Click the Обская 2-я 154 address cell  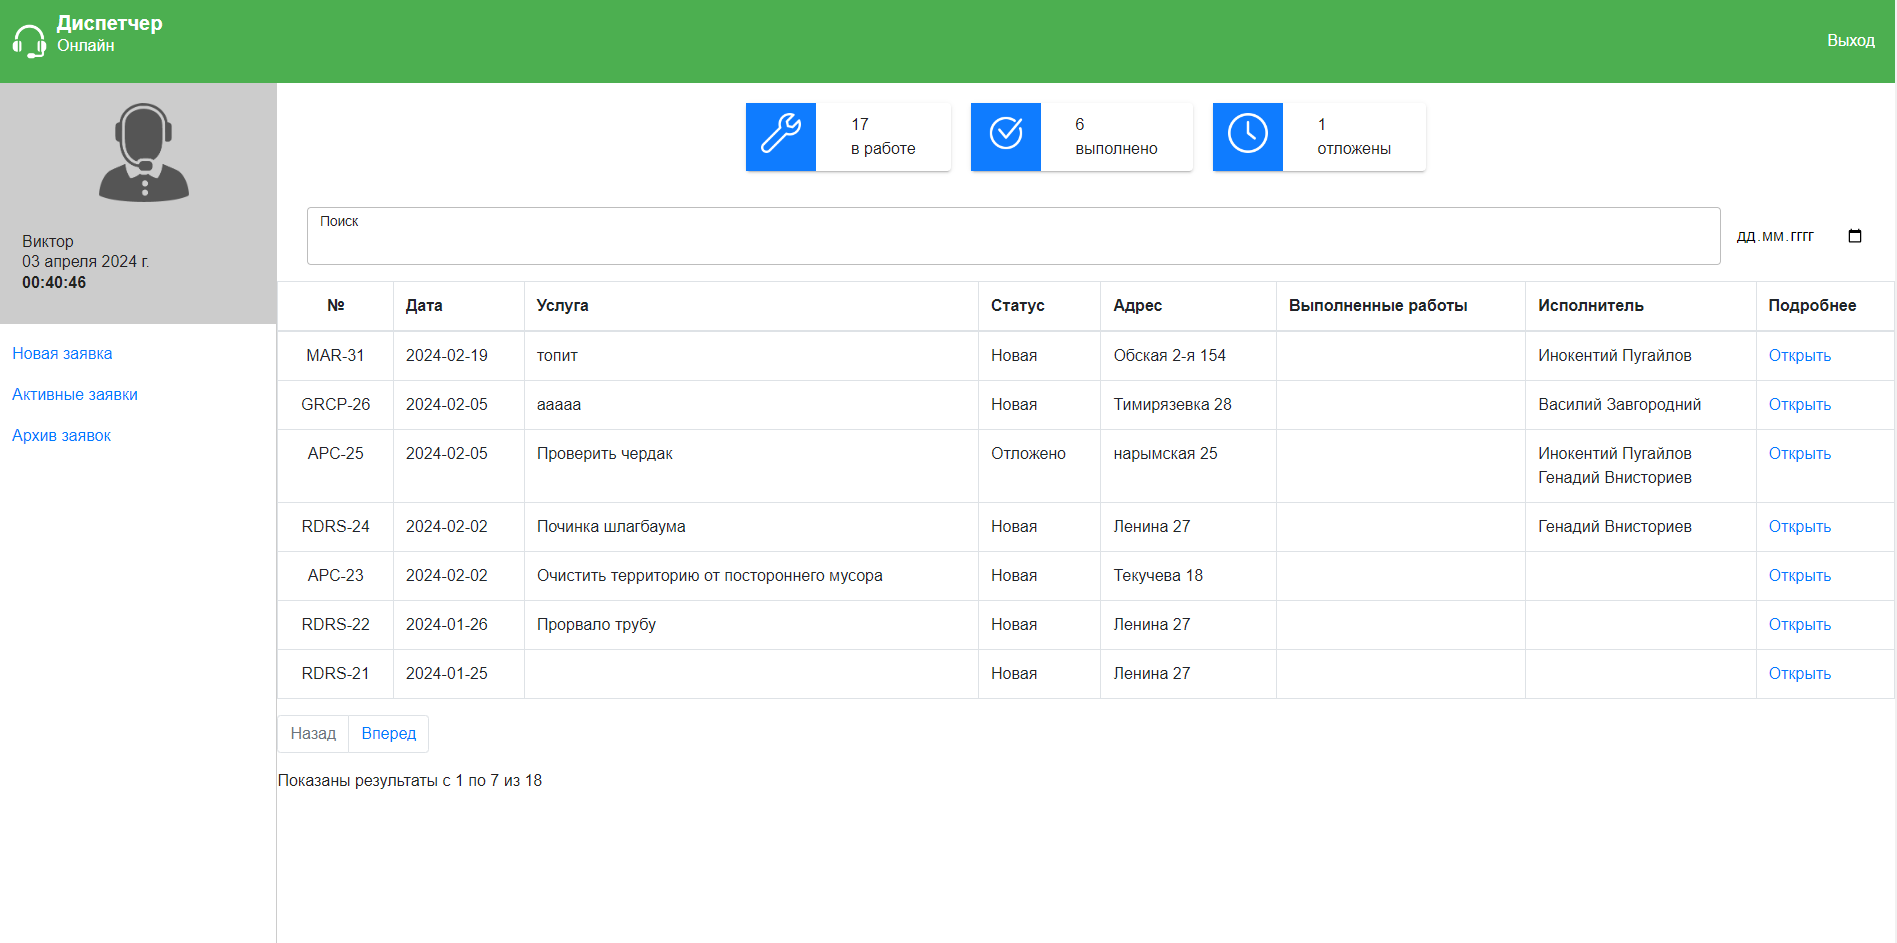1188,355
